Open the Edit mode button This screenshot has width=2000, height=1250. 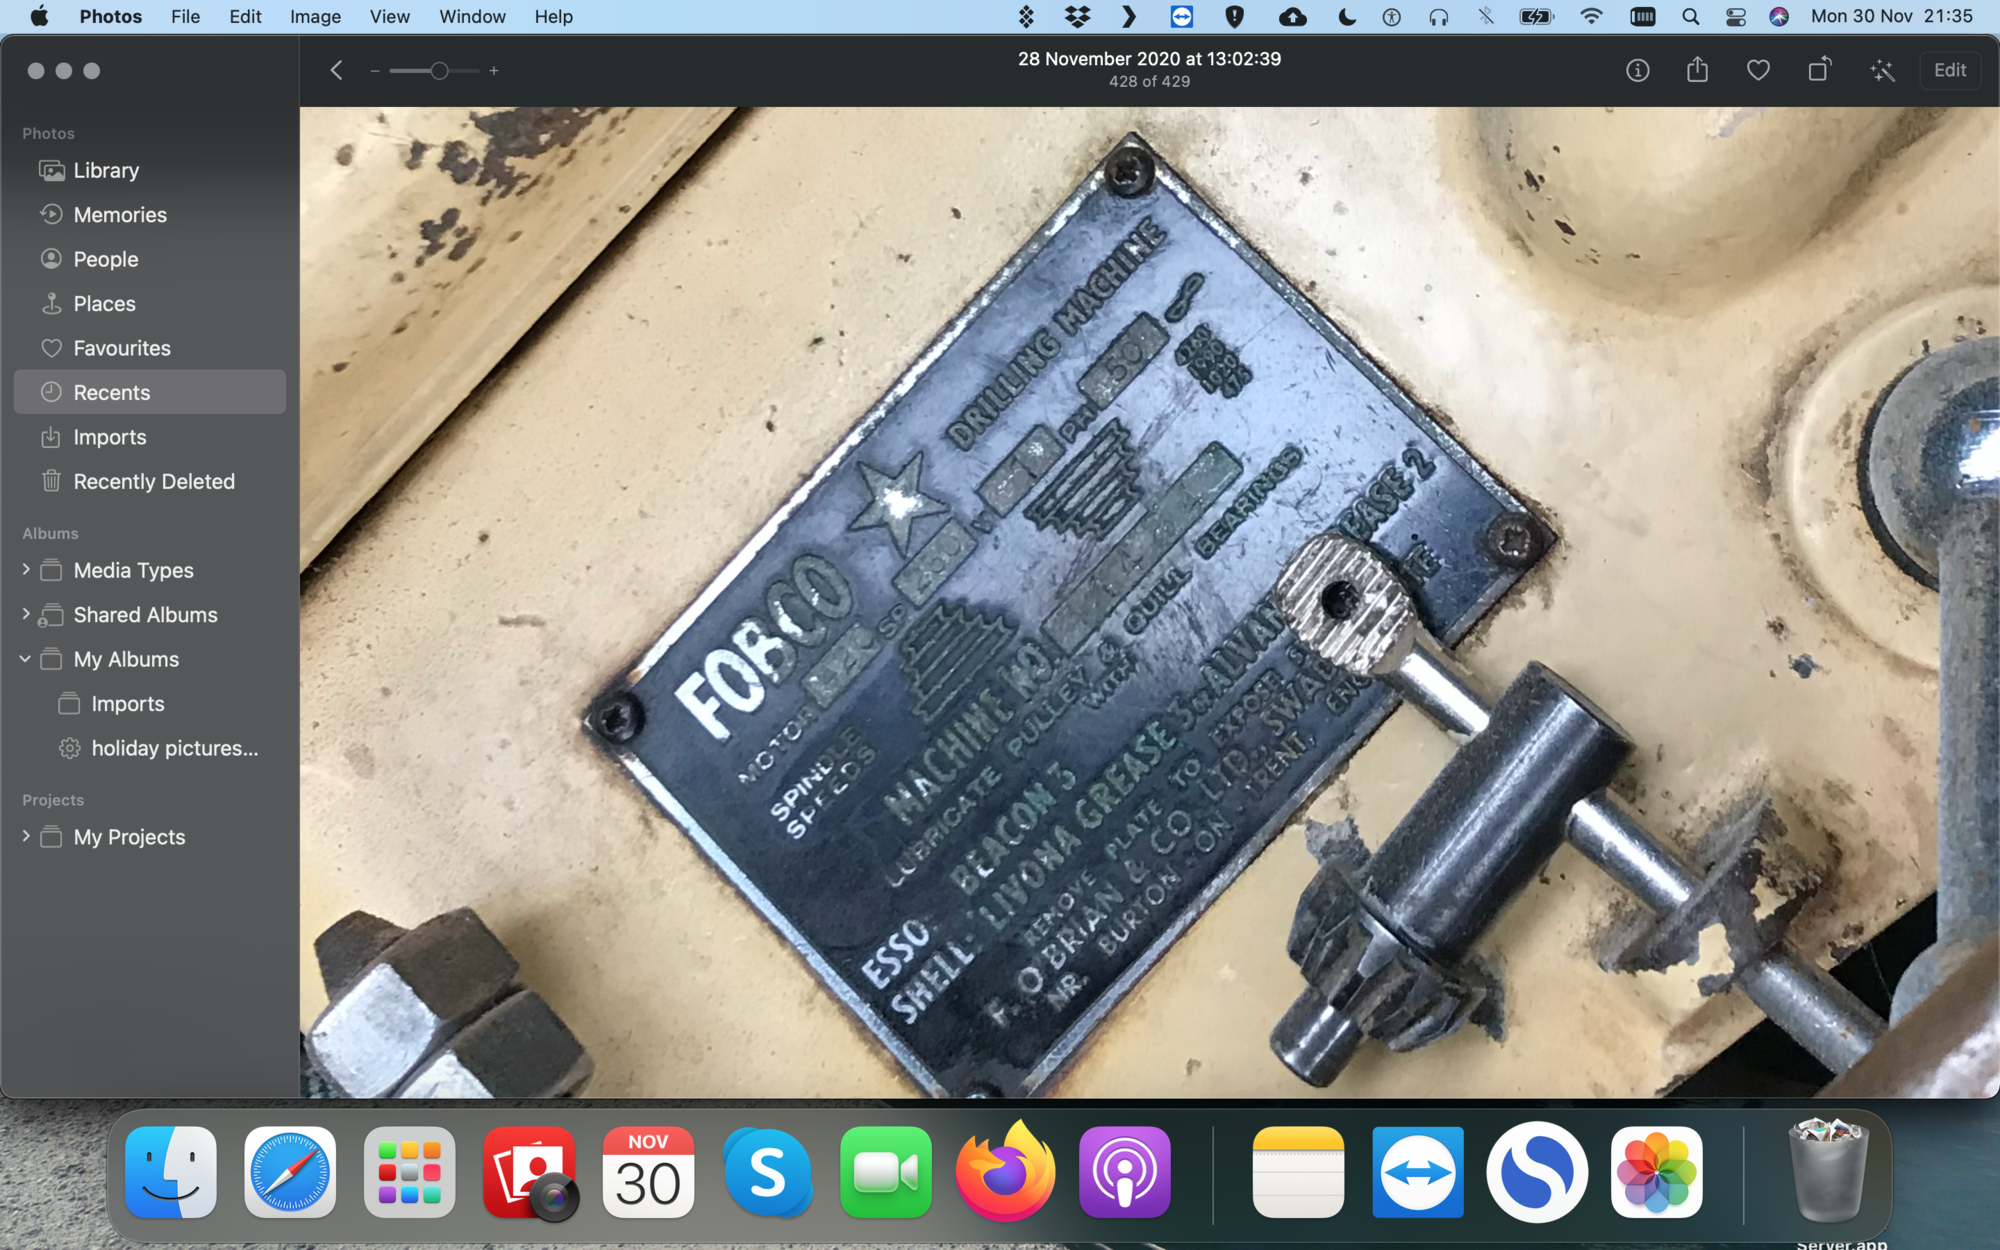(x=1949, y=70)
